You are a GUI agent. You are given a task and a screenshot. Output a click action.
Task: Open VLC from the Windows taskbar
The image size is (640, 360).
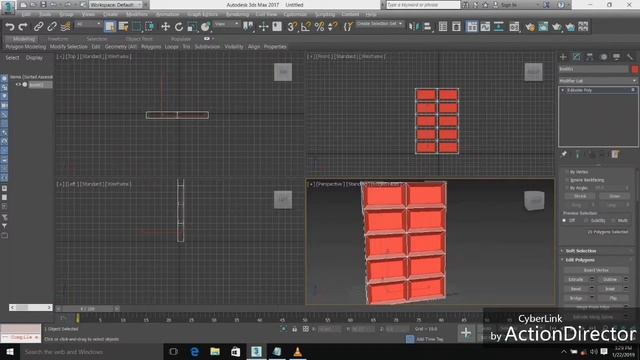pyautogui.click(x=298, y=351)
